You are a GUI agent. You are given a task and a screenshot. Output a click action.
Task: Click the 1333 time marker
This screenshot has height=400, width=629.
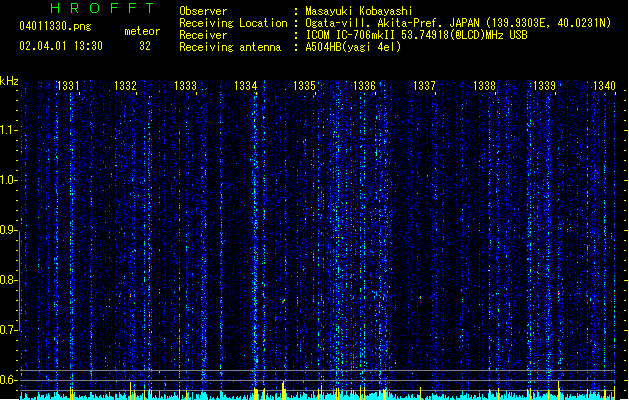(x=185, y=86)
